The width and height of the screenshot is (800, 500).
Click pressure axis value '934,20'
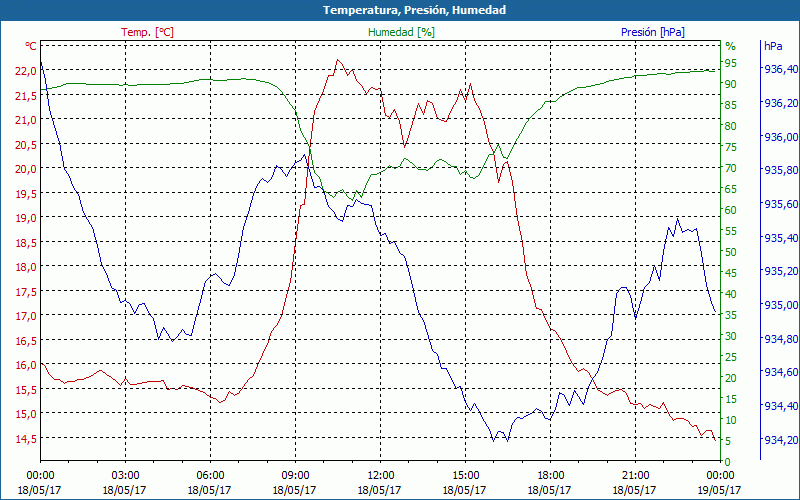[780, 440]
